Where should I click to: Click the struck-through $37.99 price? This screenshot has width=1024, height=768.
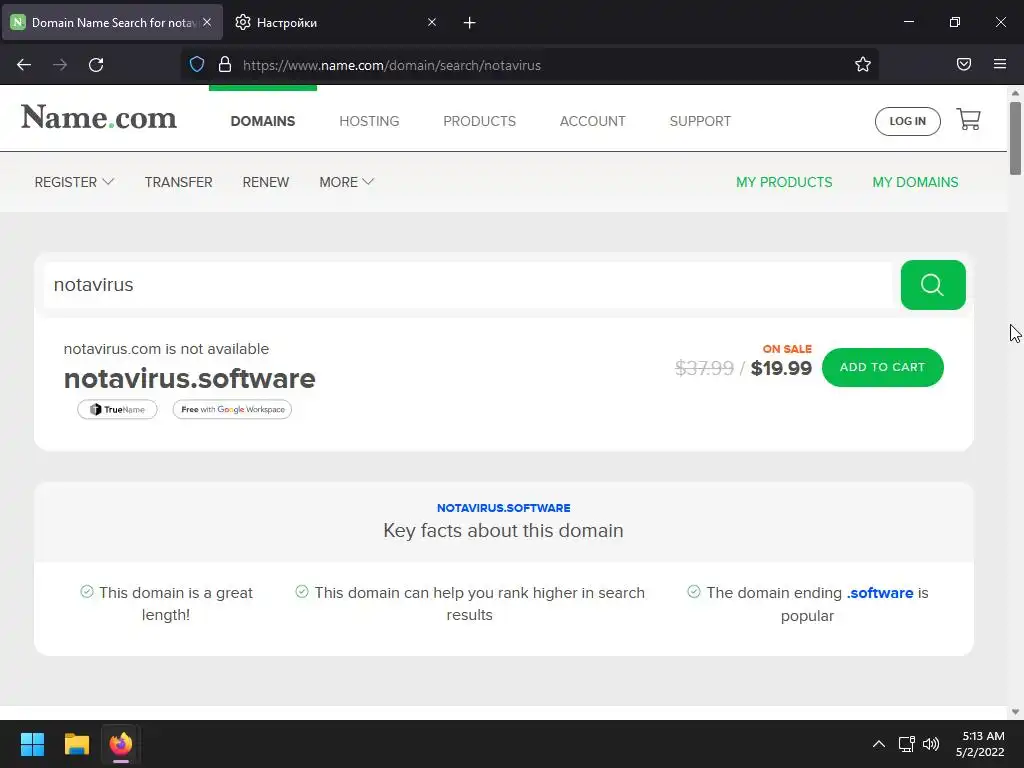click(x=704, y=368)
